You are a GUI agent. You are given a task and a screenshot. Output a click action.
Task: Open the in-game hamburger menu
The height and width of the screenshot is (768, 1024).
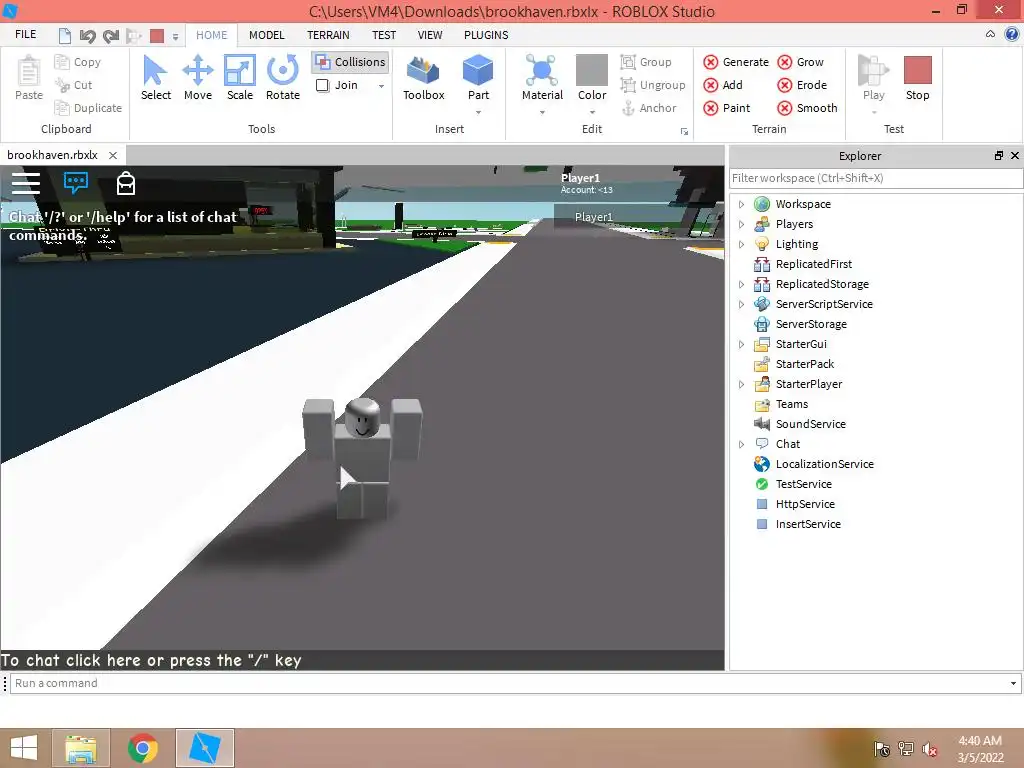(26, 184)
